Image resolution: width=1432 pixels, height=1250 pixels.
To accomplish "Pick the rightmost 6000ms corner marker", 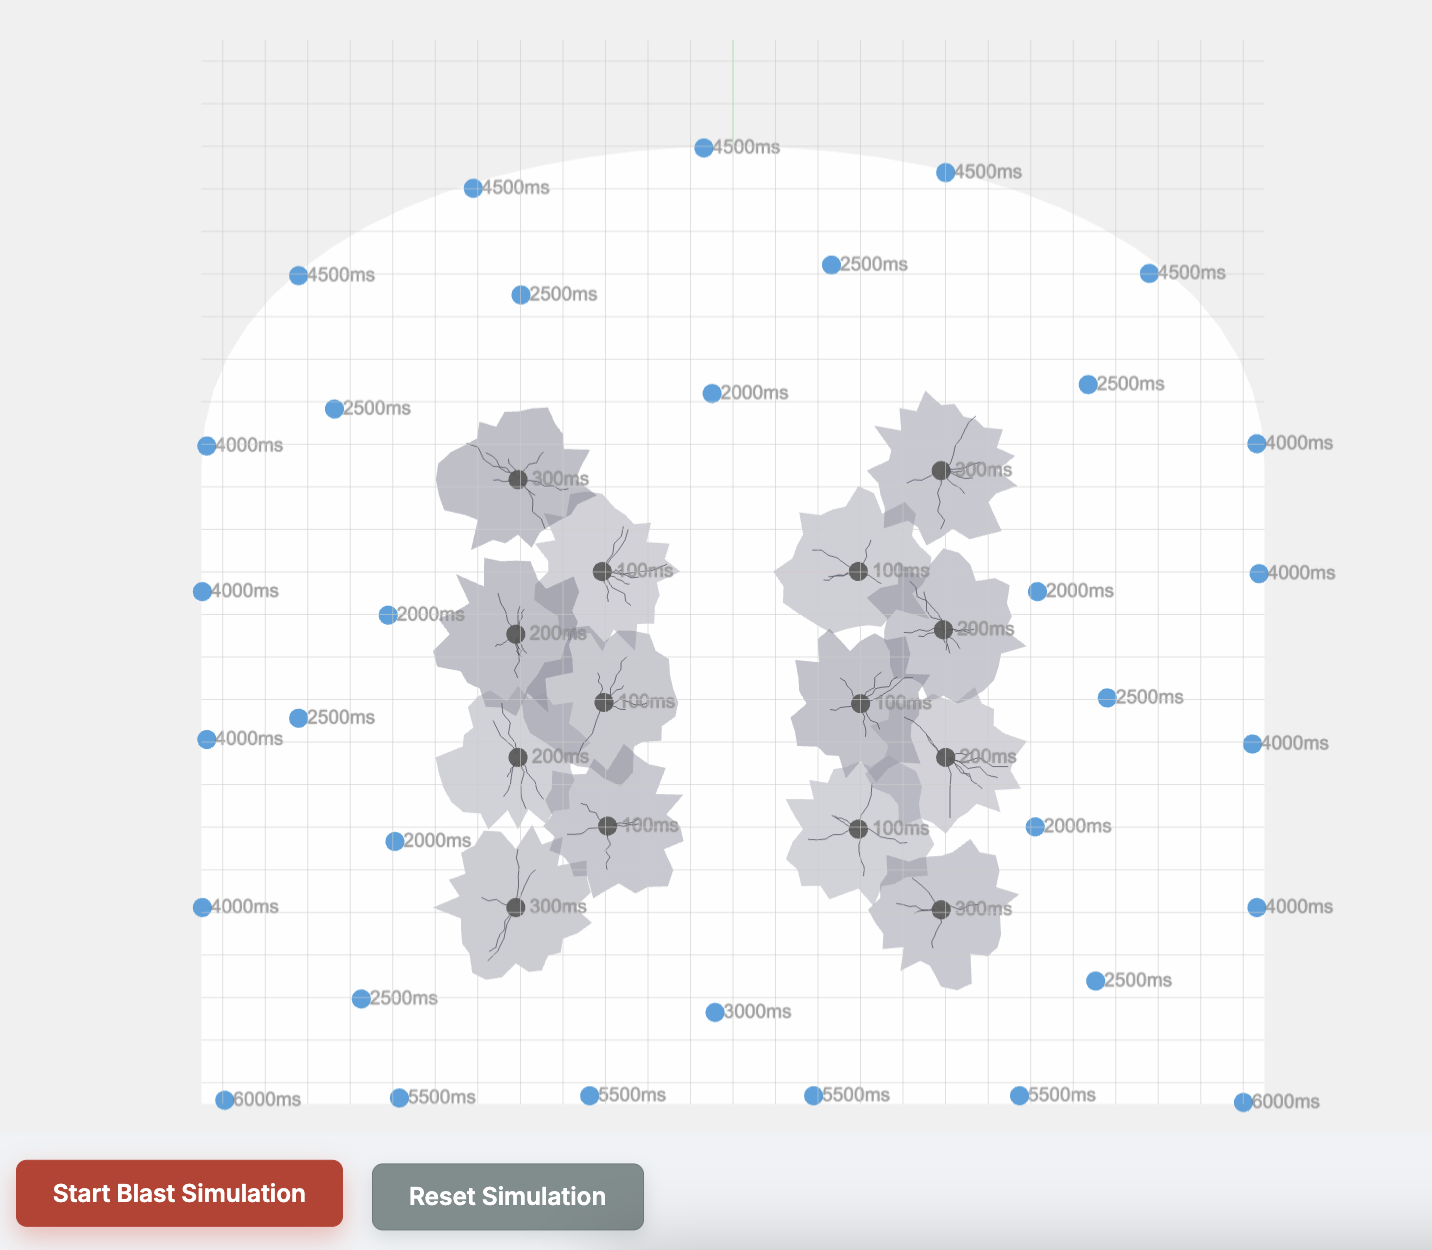I will 1243,1102.
